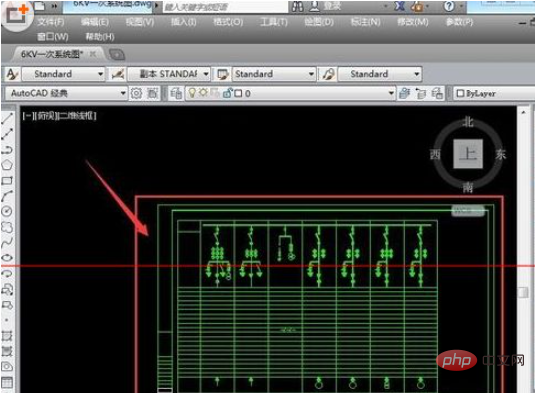This screenshot has height=393, width=535.
Task: Select the Ellipse Arc tool
Action: [7, 274]
